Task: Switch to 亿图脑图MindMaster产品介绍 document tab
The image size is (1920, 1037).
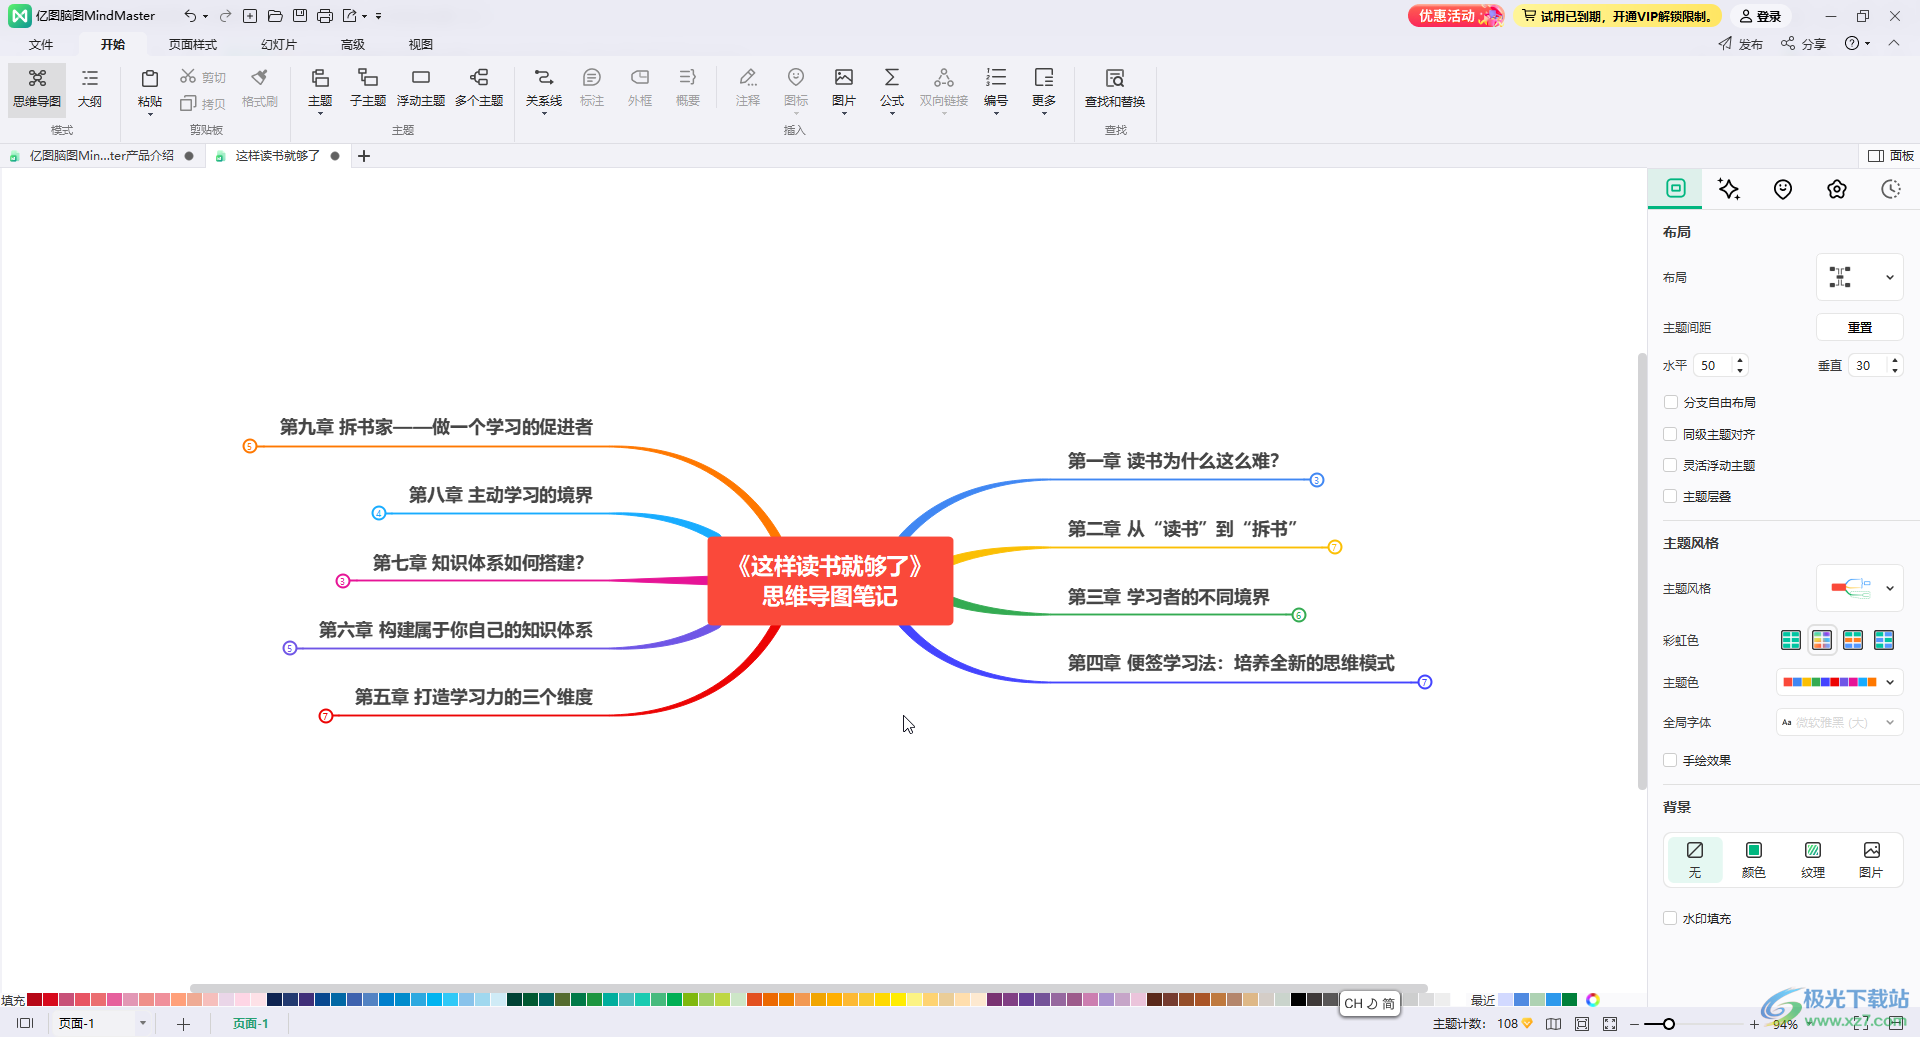Action: pyautogui.click(x=101, y=156)
